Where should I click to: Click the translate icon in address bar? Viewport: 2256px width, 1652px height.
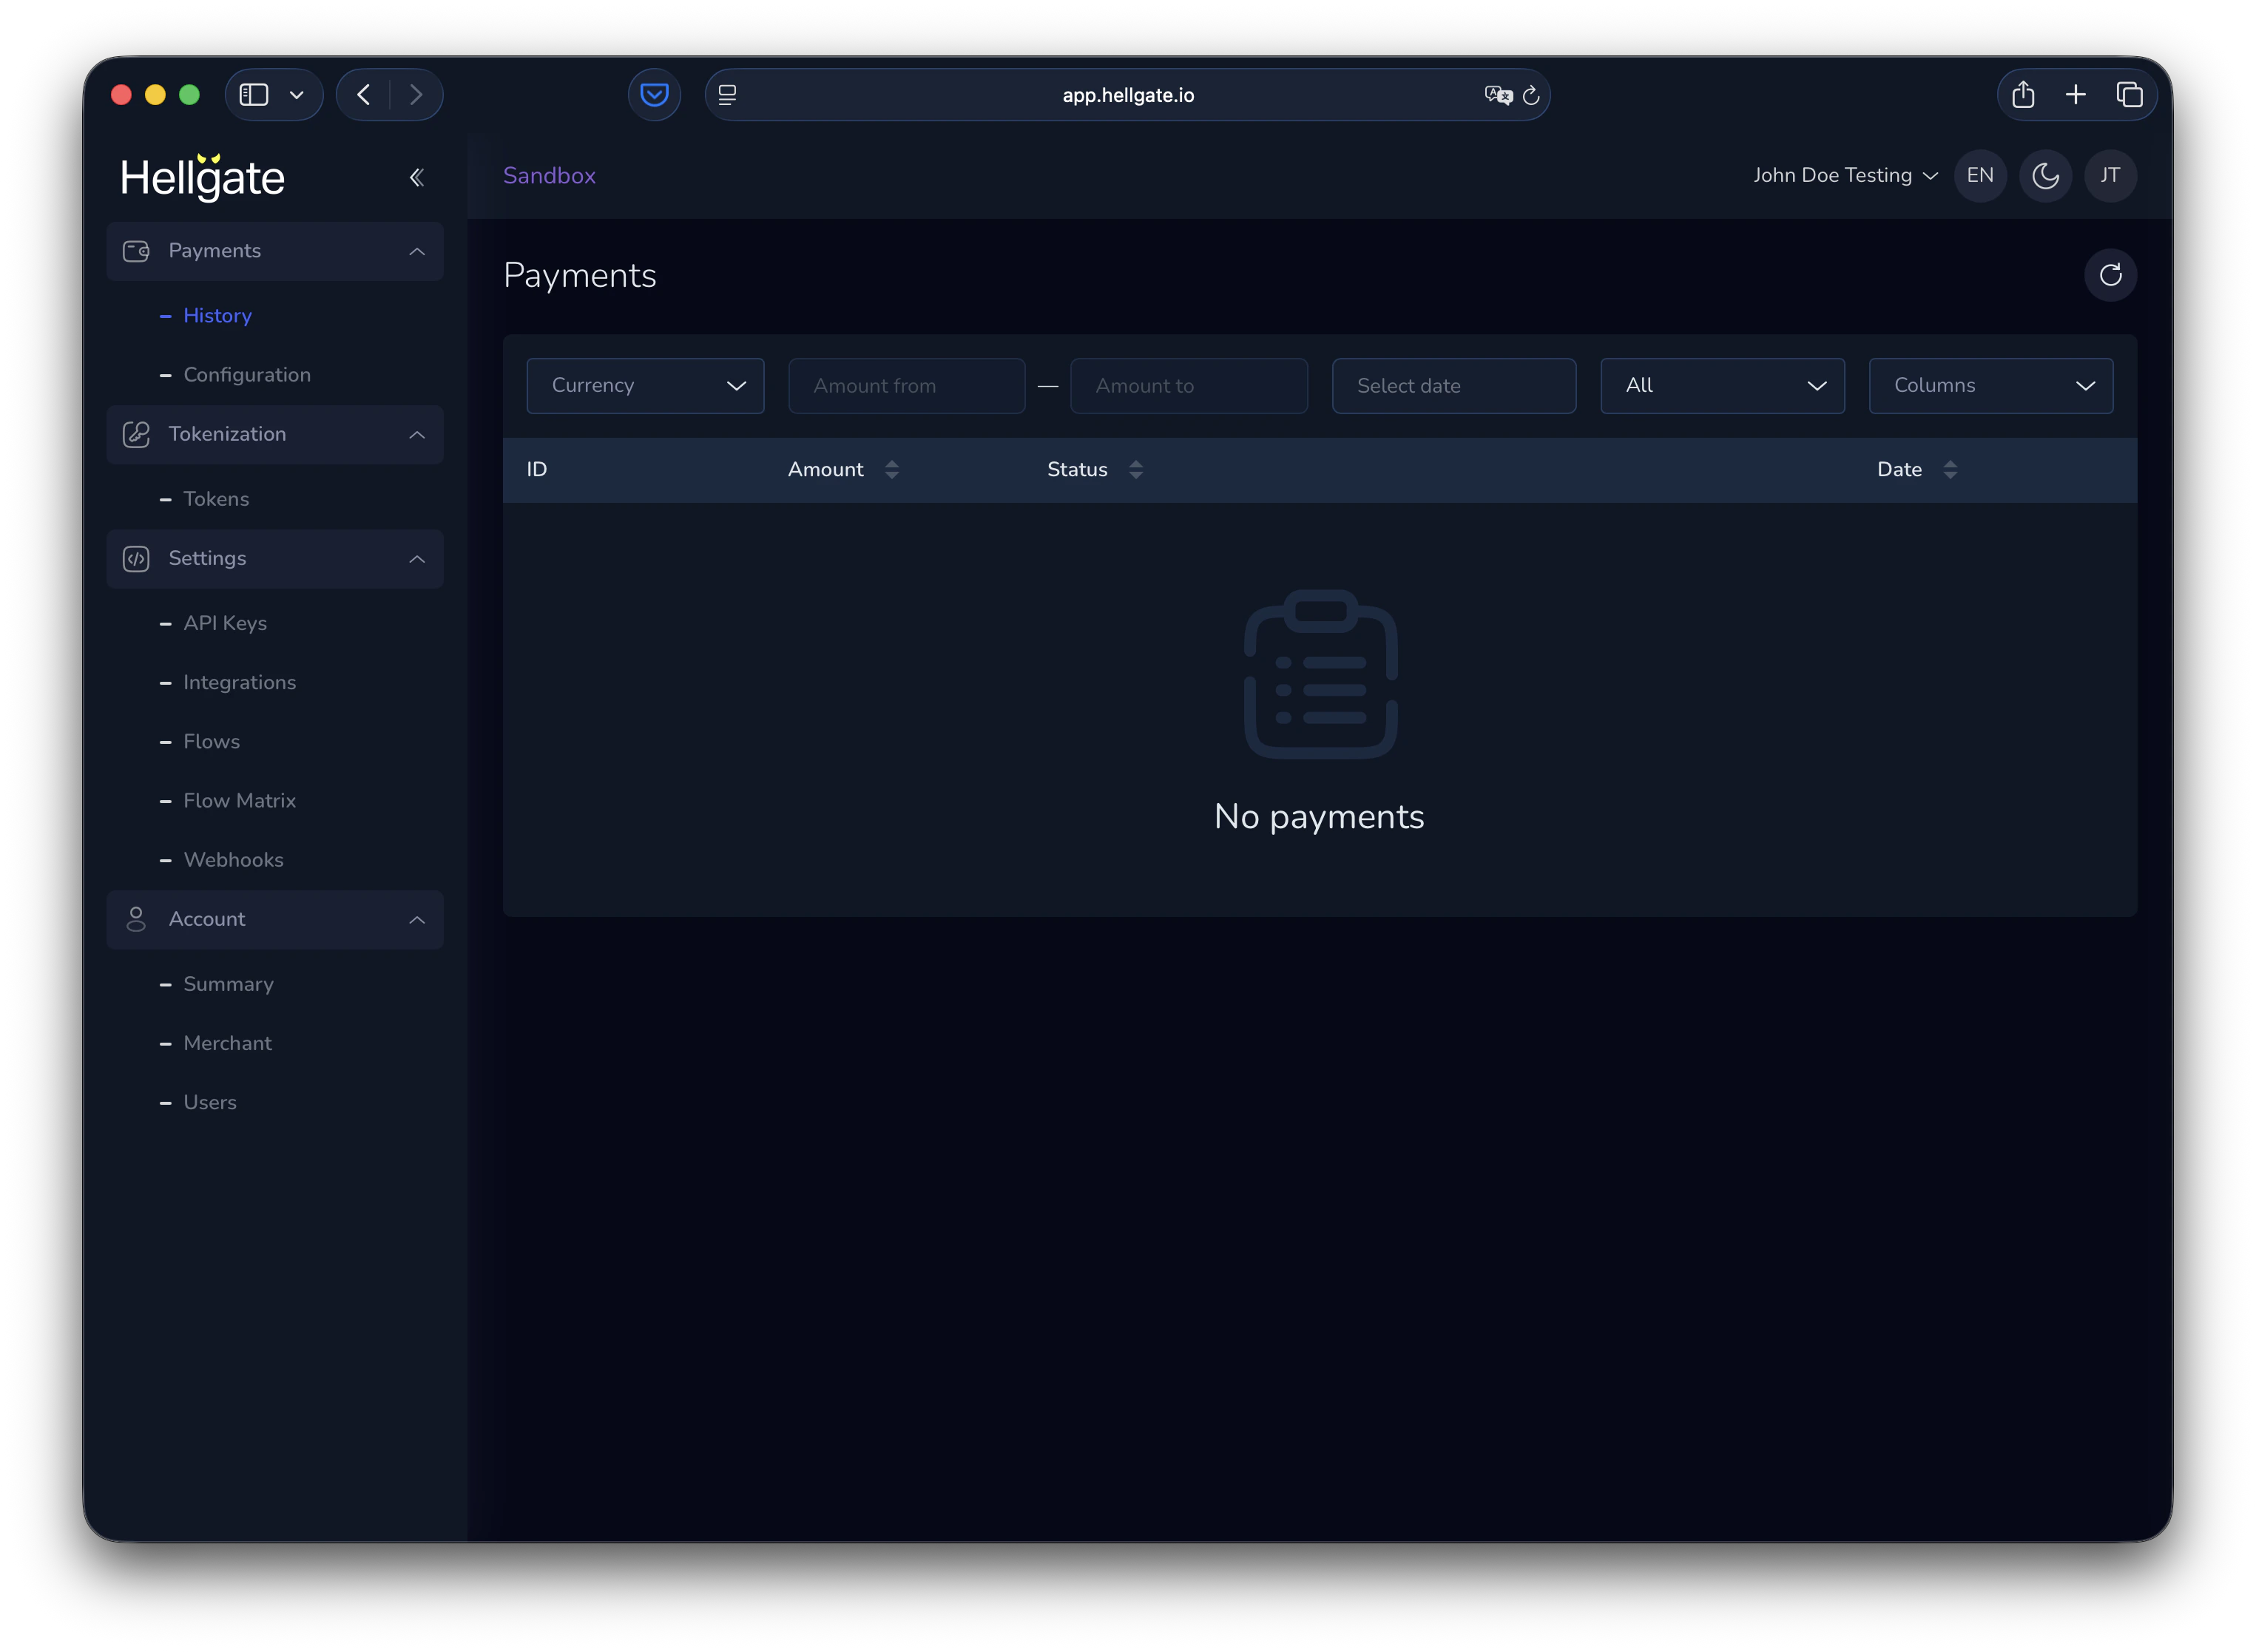[1498, 95]
